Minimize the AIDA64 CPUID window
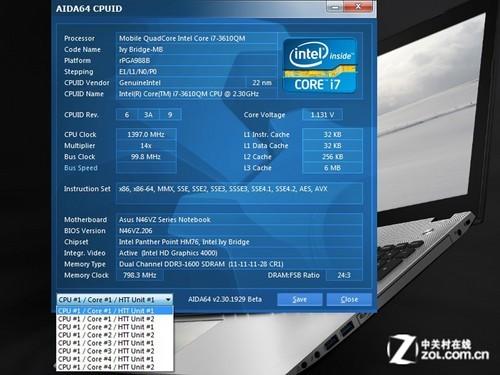The height and width of the screenshot is (375, 500). (335, 6)
